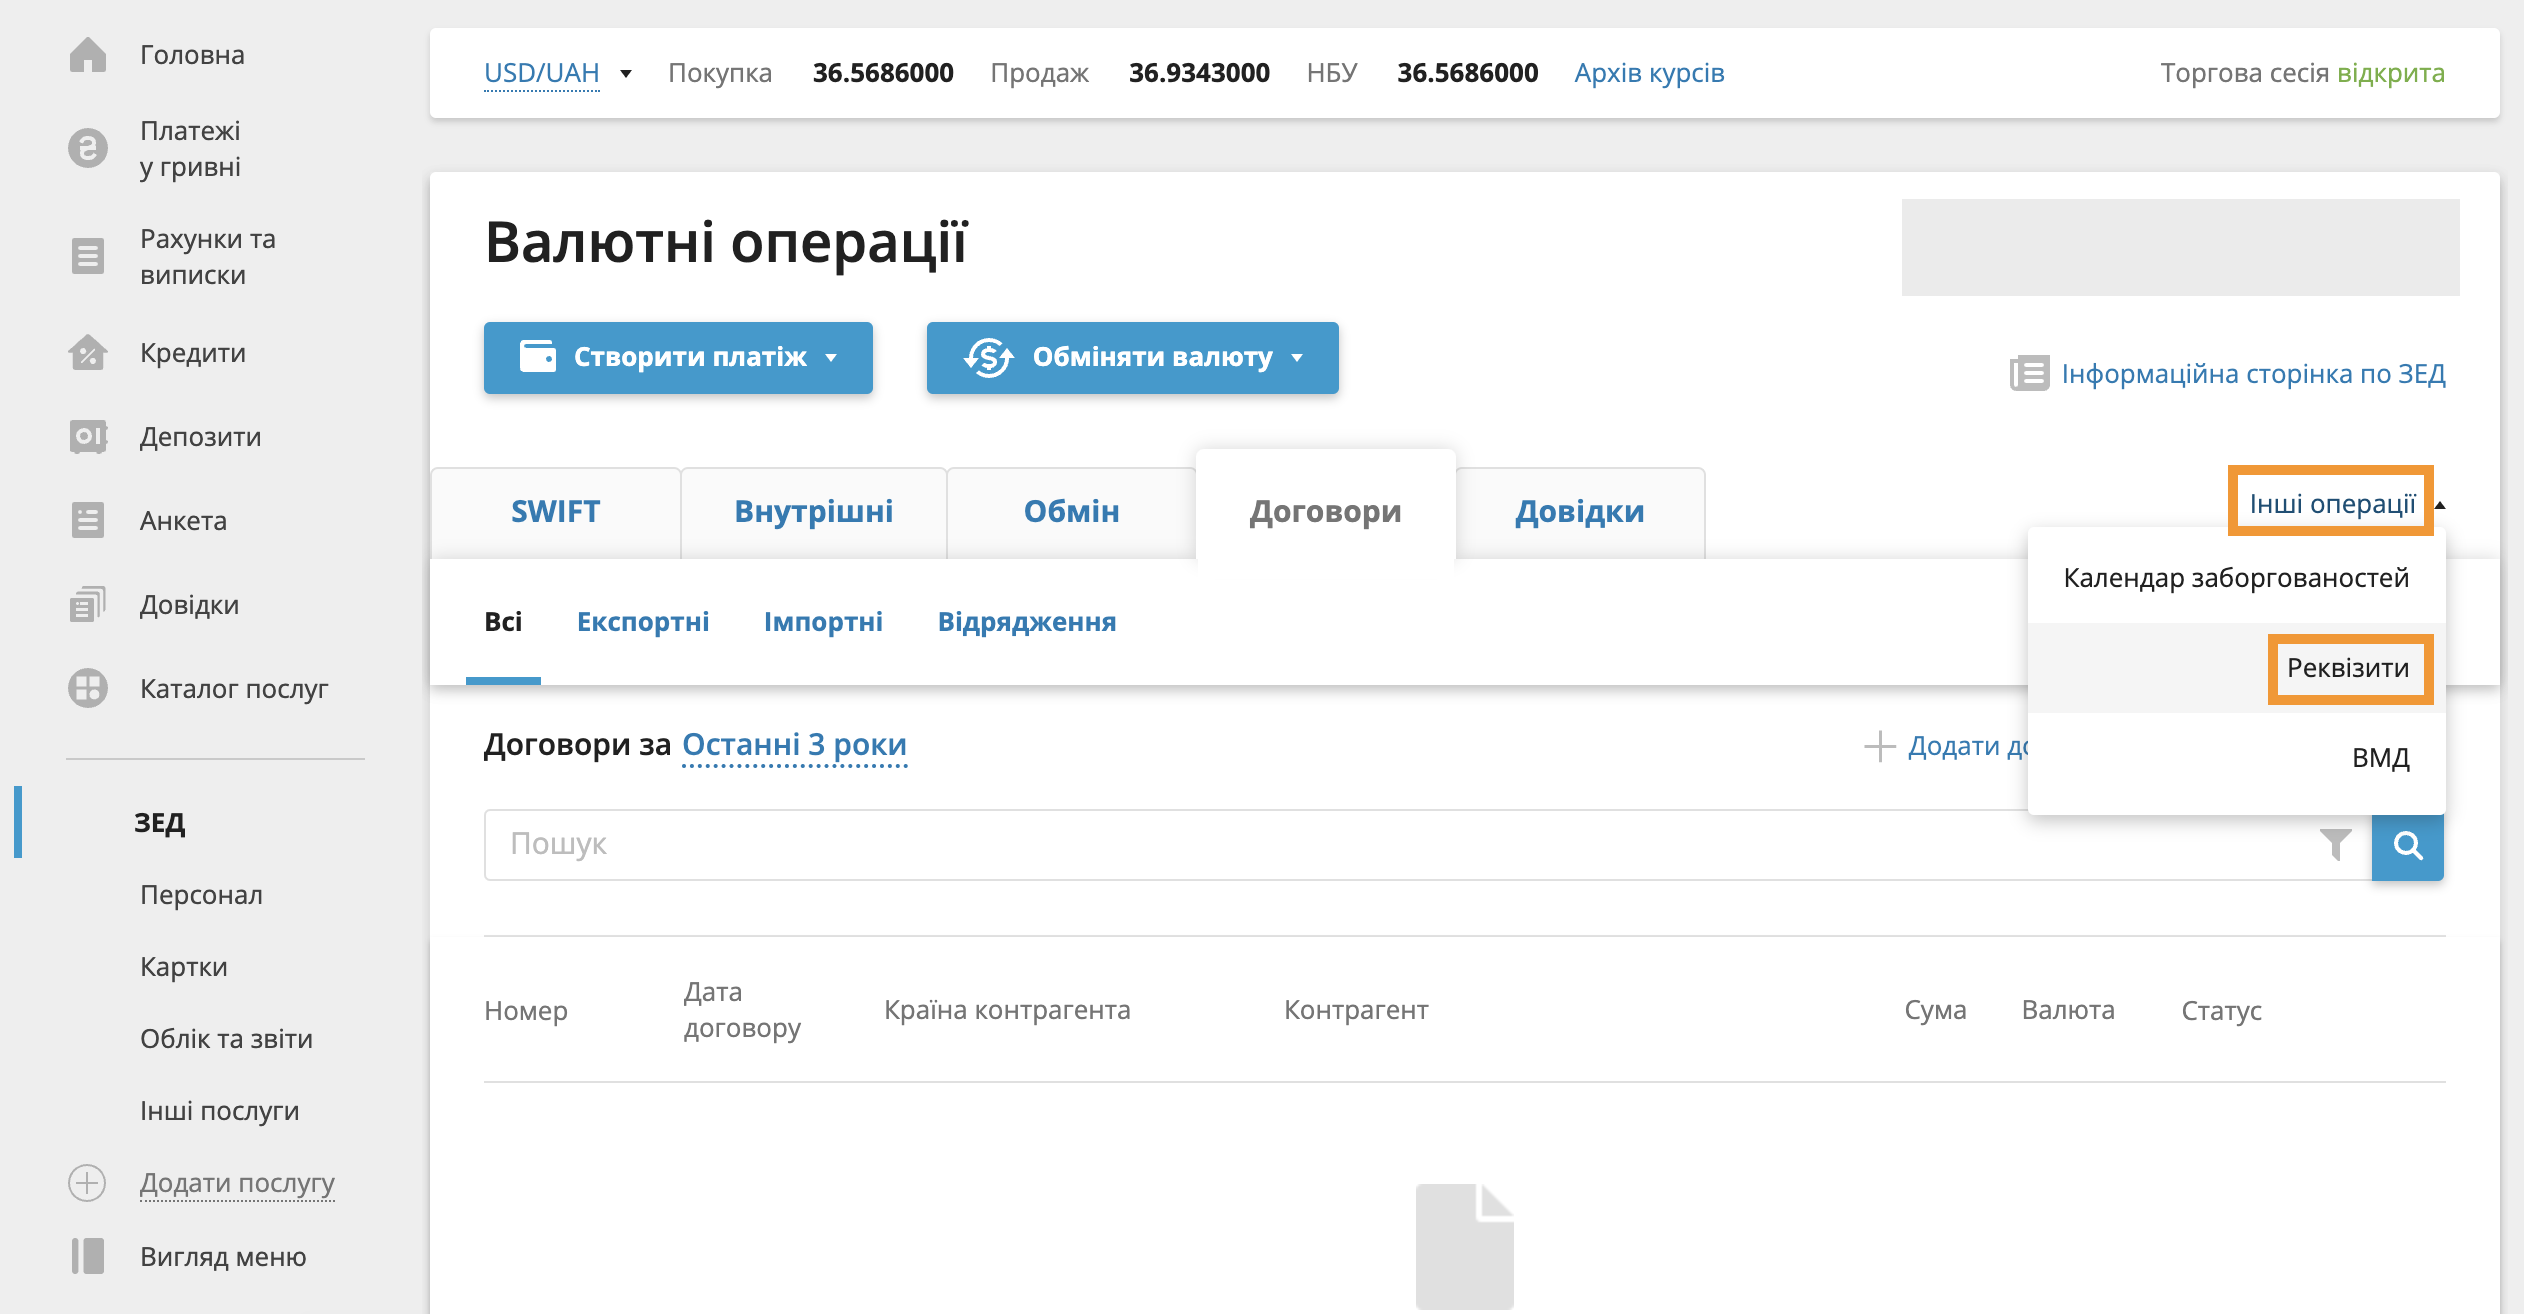This screenshot has height=1314, width=2524.
Task: Click into the Пошук search field
Action: [1400, 845]
